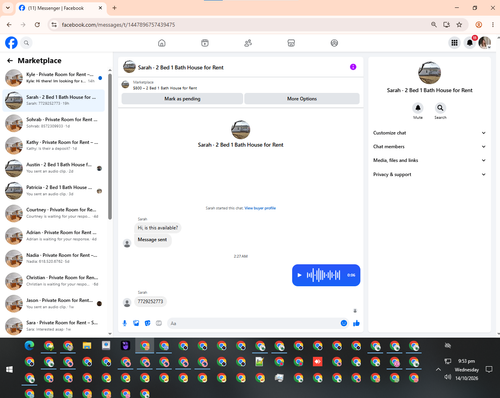
Task: Bookmark this page with star icon
Action: pos(459,25)
